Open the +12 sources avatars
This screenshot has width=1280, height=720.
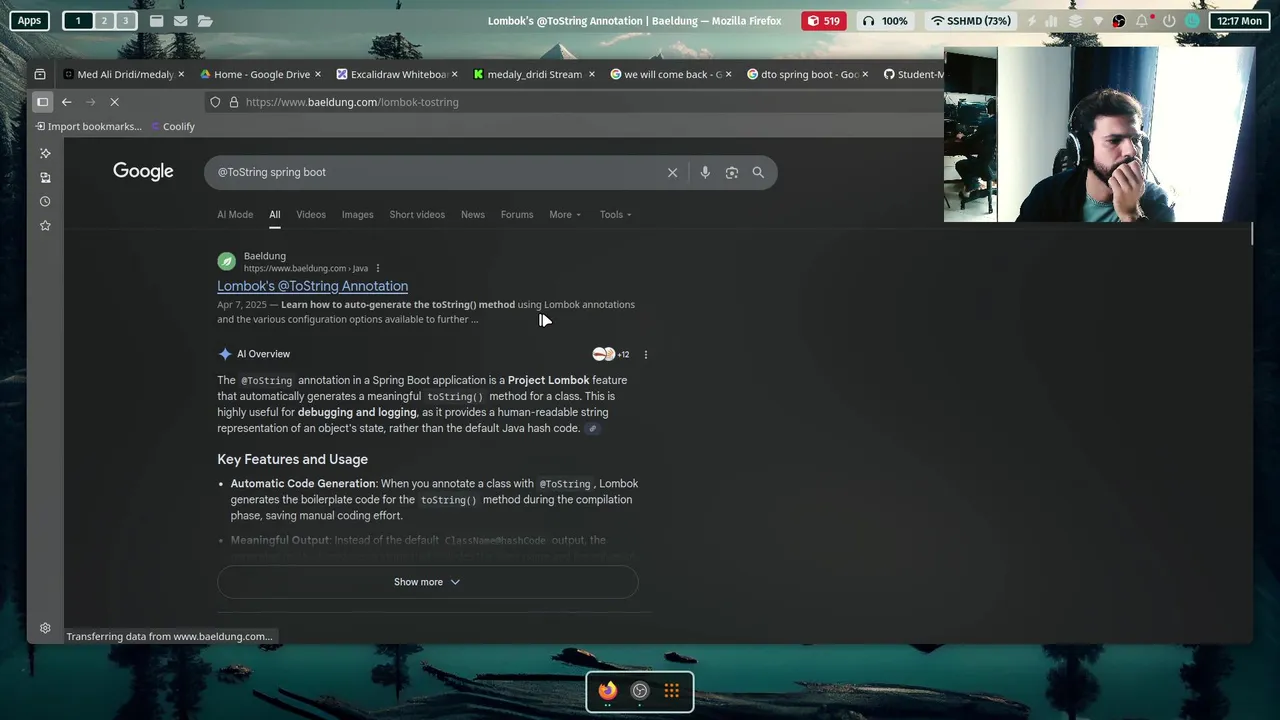[611, 354]
